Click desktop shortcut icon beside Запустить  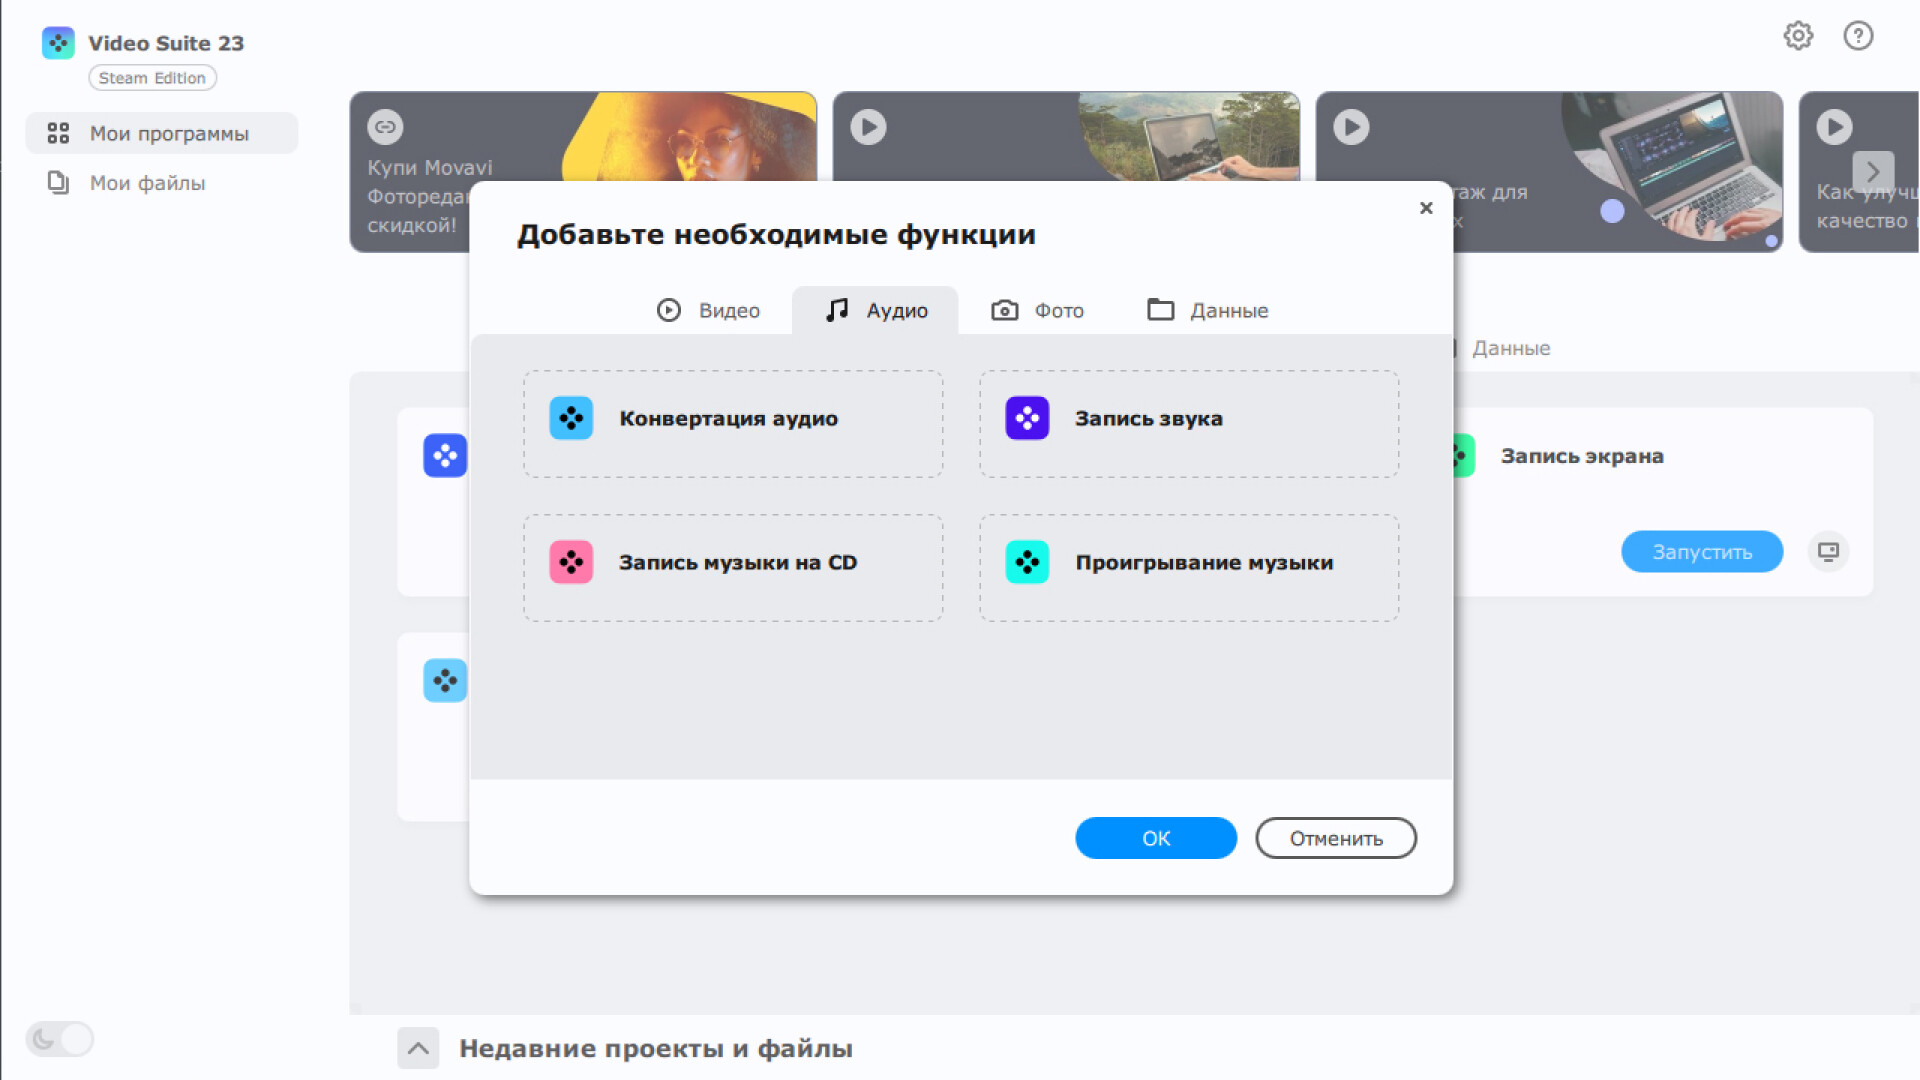tap(1828, 551)
